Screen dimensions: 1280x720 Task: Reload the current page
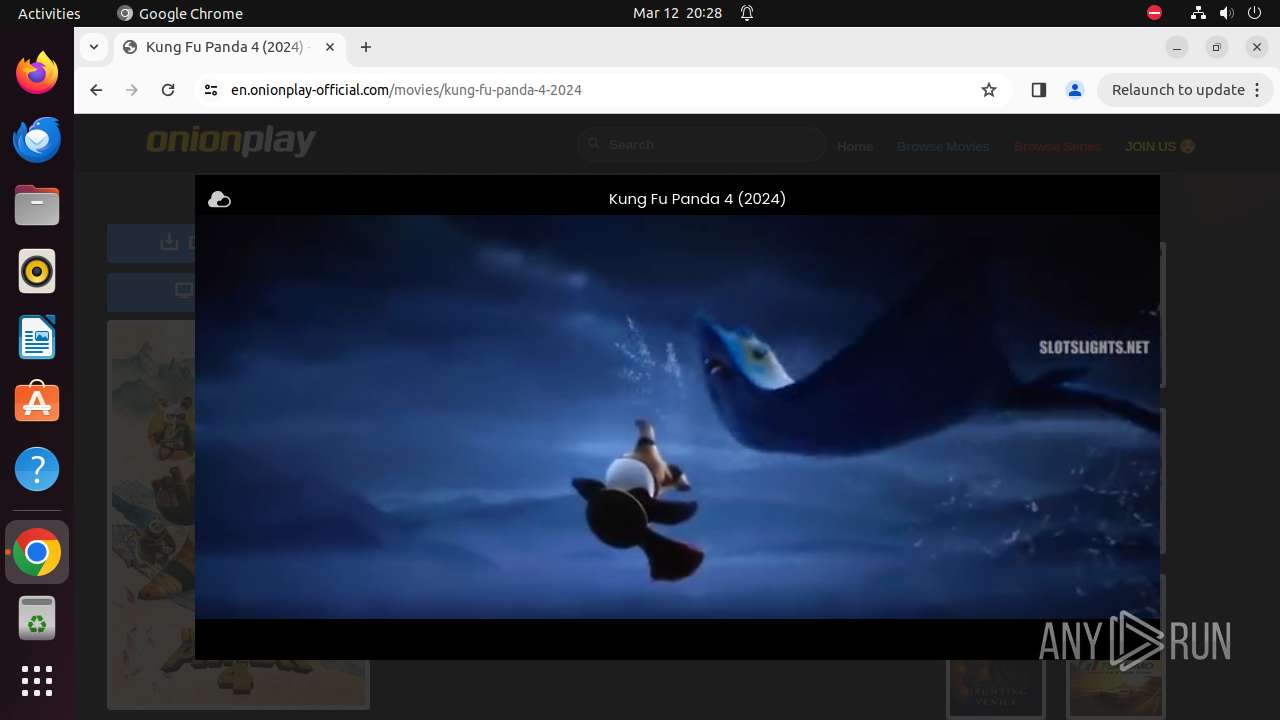(x=168, y=90)
